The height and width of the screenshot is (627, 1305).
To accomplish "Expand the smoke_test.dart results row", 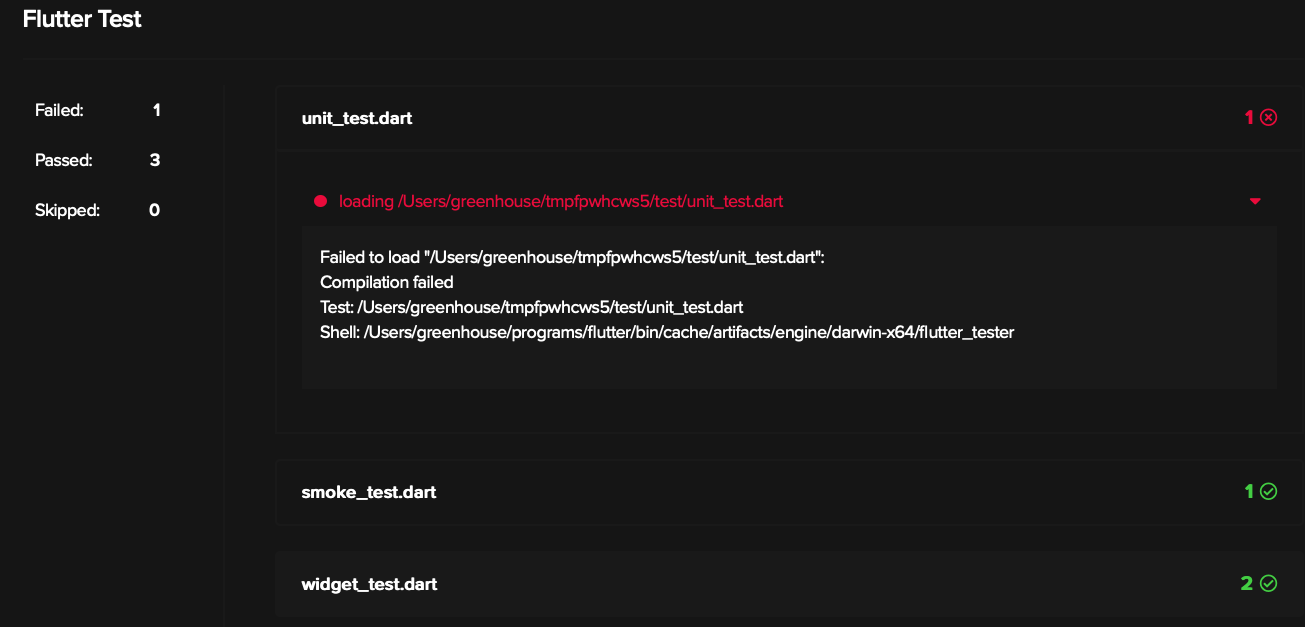I will (790, 492).
